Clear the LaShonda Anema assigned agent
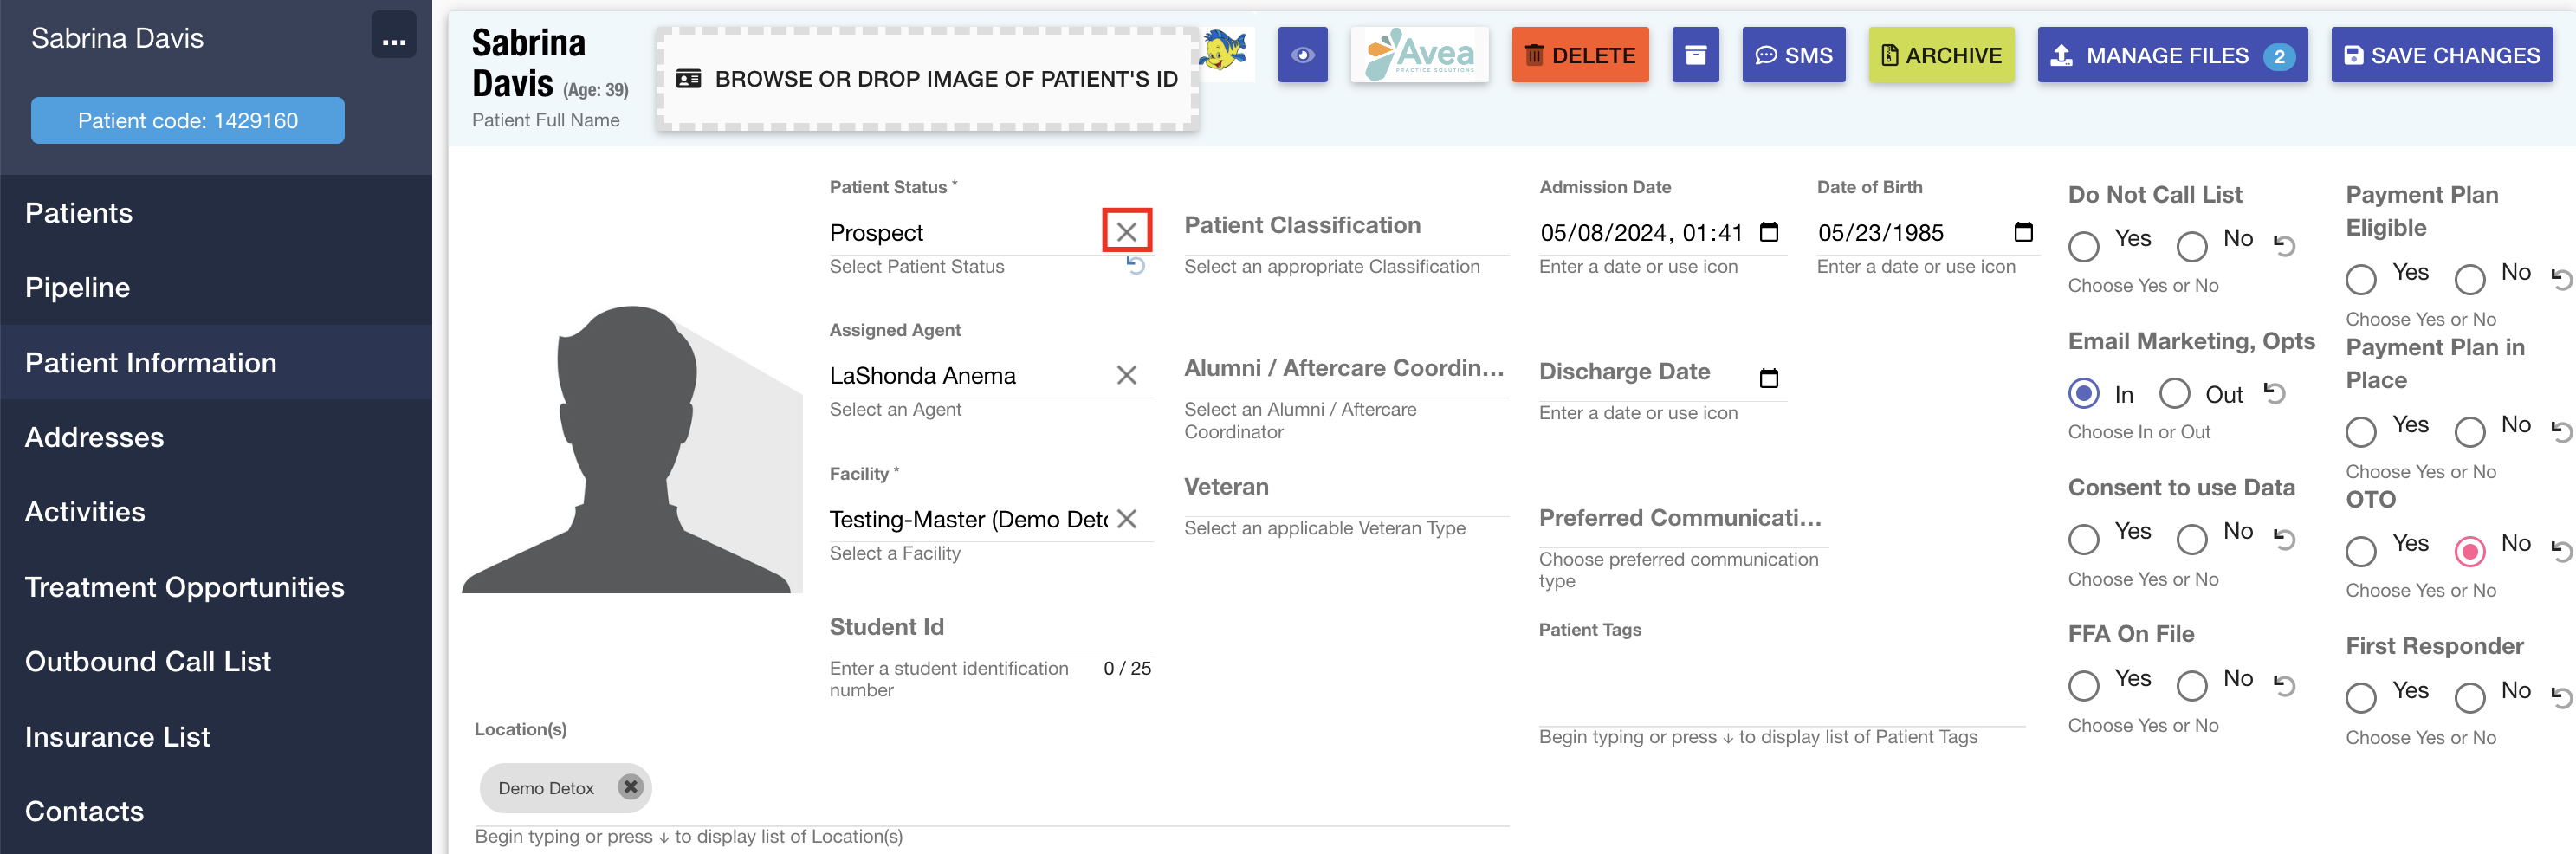The height and width of the screenshot is (854, 2576). point(1126,375)
